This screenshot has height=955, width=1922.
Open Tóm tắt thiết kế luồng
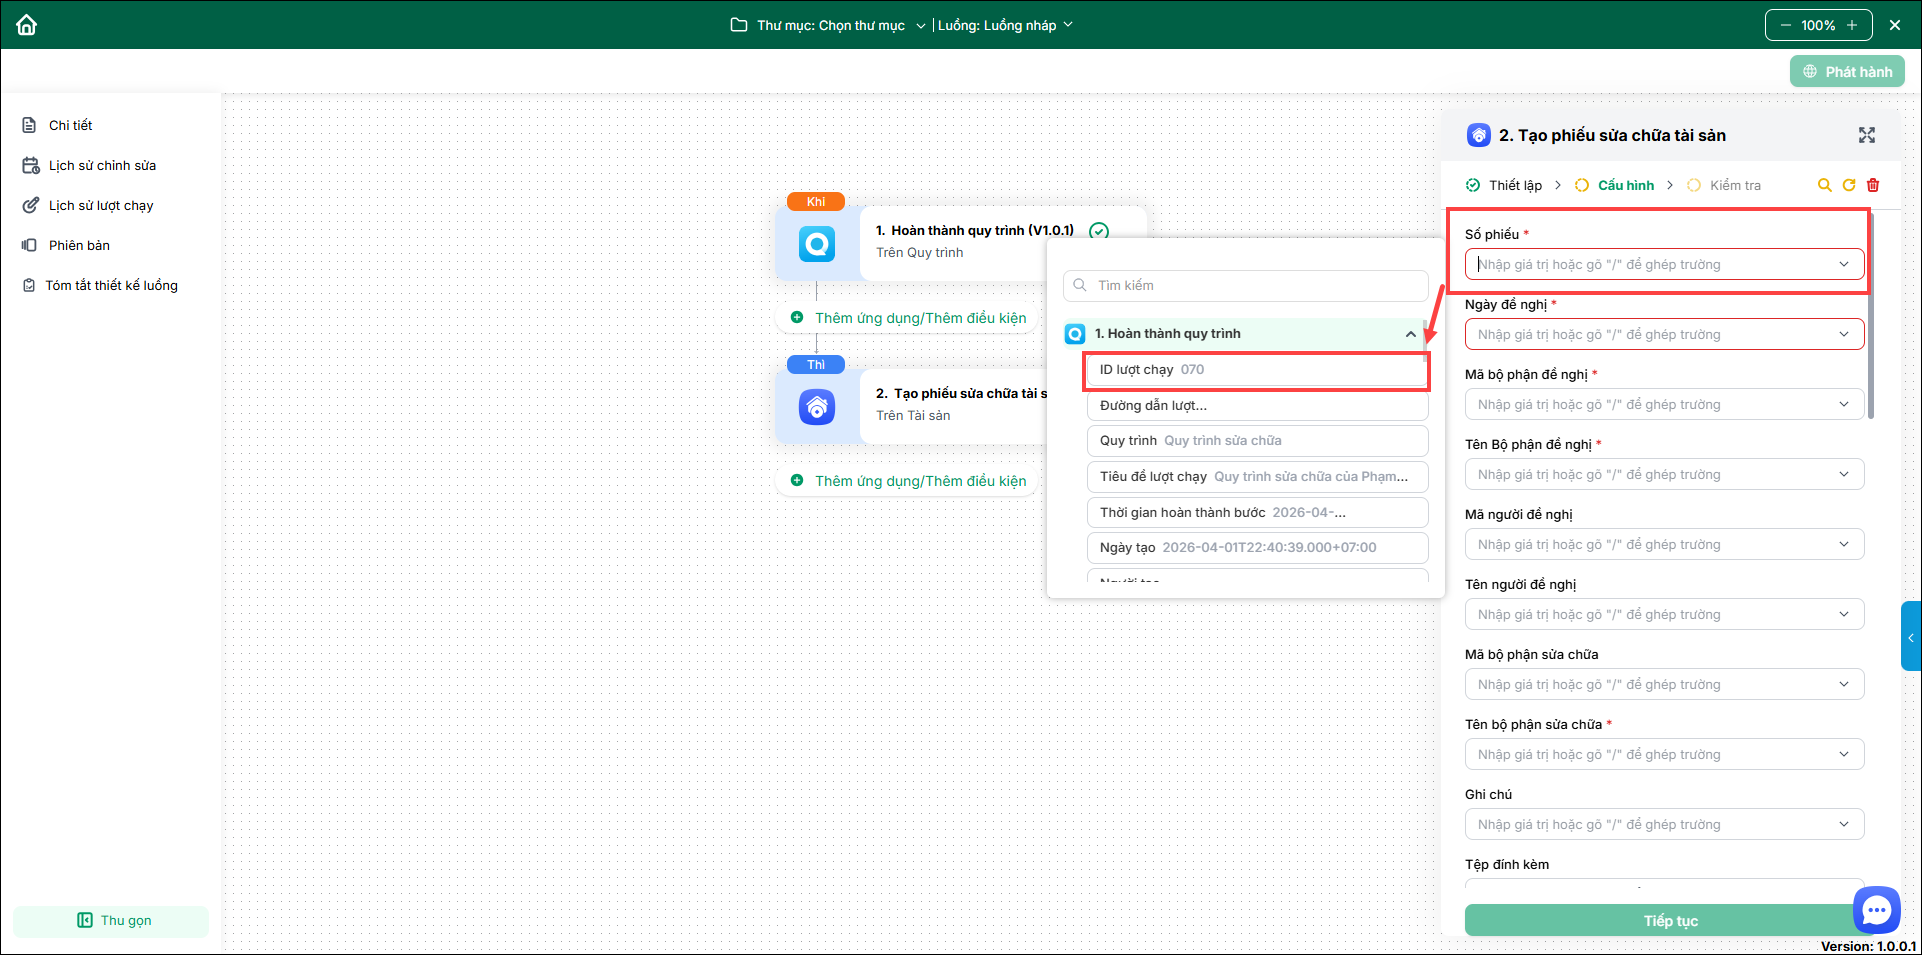[x=110, y=285]
